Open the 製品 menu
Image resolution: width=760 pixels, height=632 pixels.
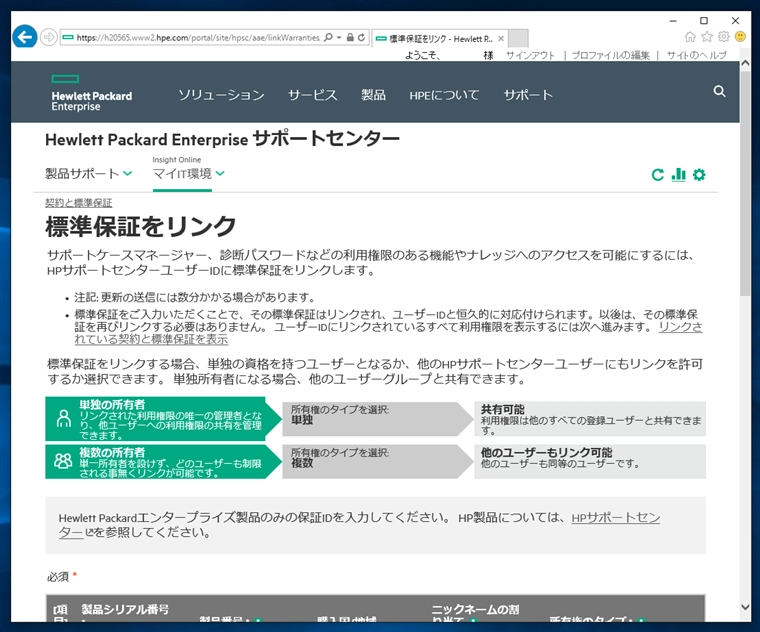click(x=373, y=95)
